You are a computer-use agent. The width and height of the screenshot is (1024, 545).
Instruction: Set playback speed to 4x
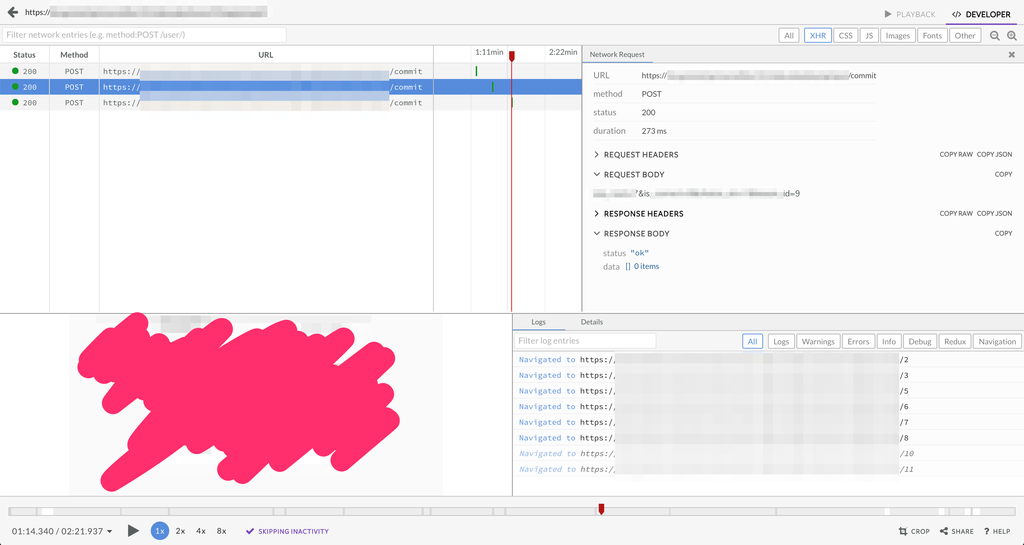[x=201, y=531]
